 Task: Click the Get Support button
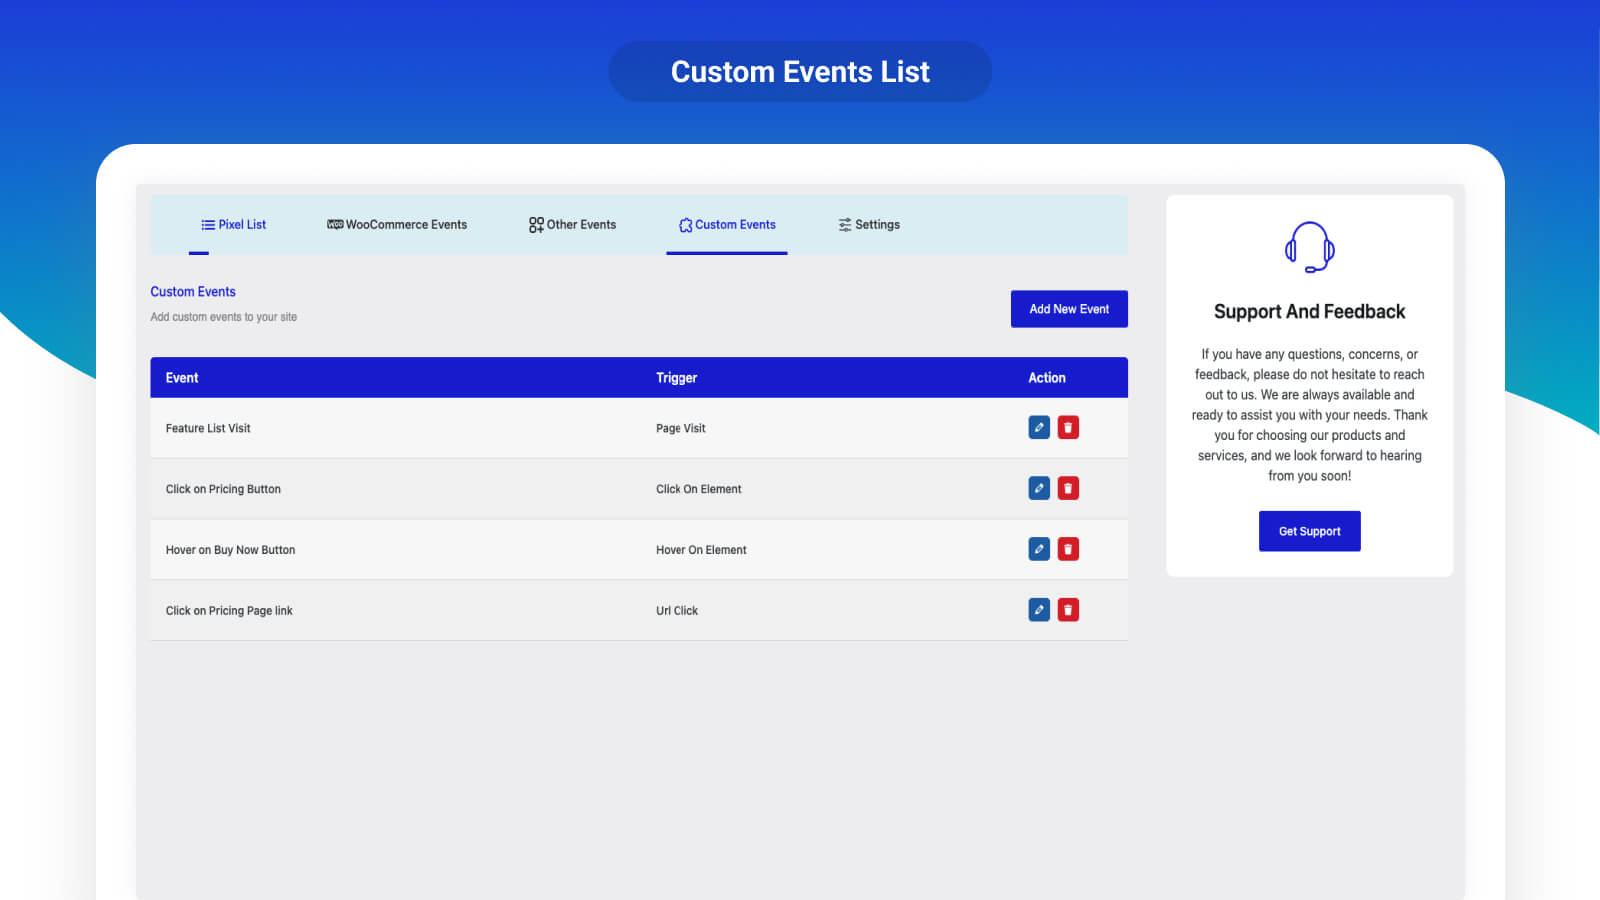[x=1309, y=531]
